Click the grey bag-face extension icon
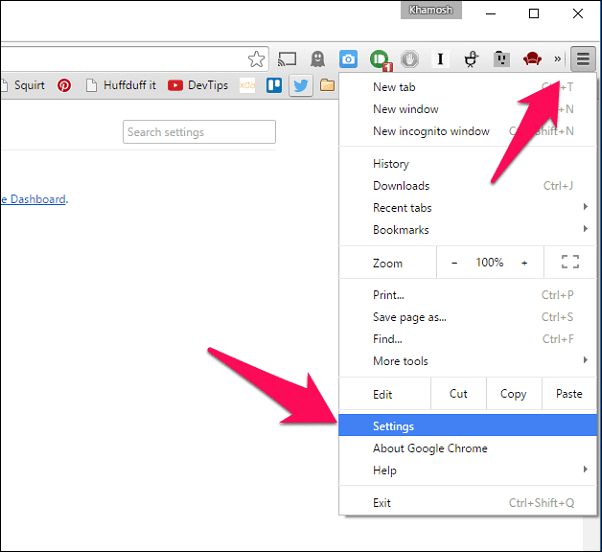 (x=501, y=59)
